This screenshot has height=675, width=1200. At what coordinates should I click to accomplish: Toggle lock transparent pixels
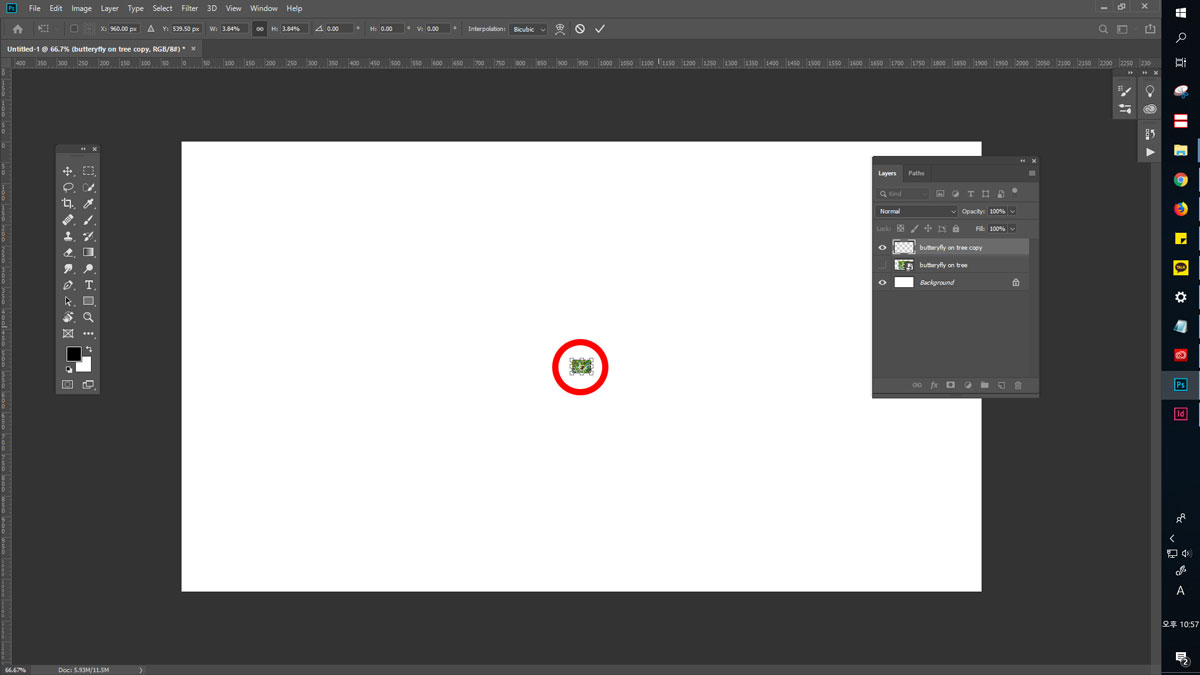point(900,229)
